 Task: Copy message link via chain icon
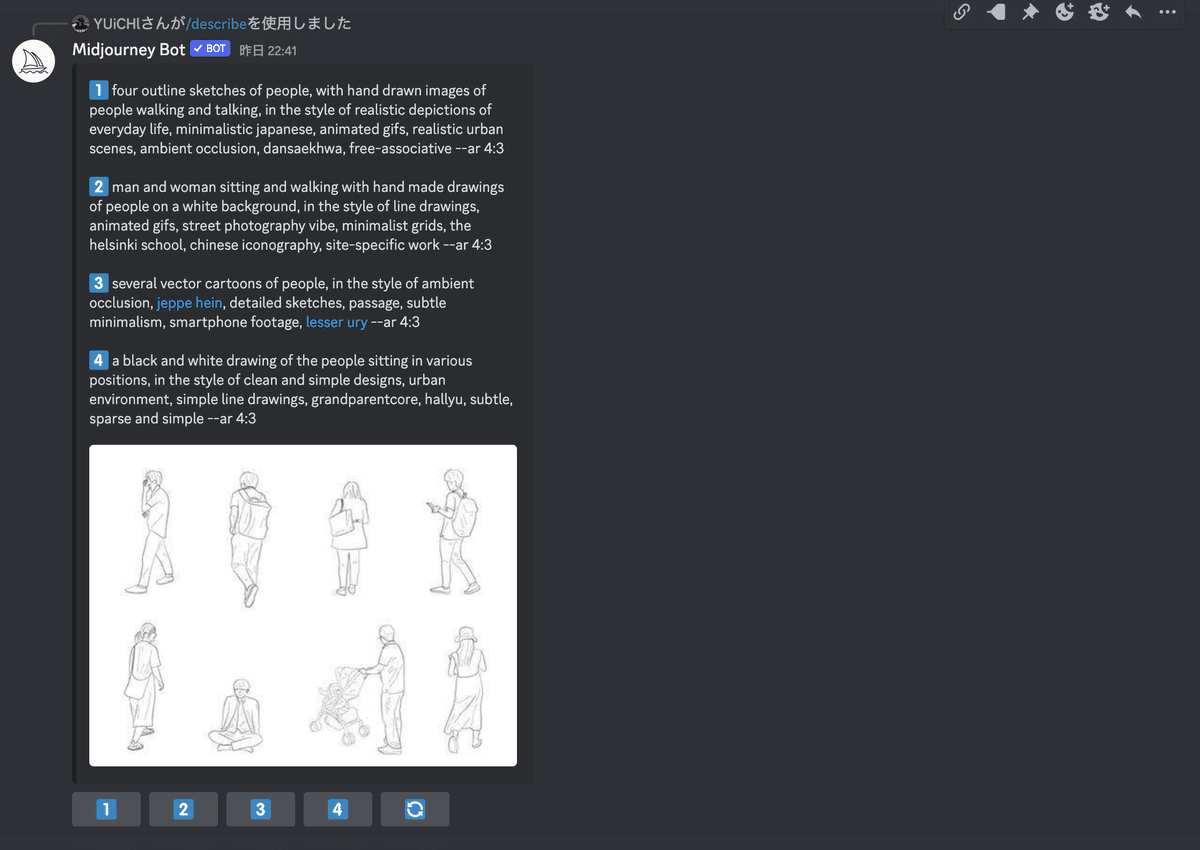coord(961,12)
